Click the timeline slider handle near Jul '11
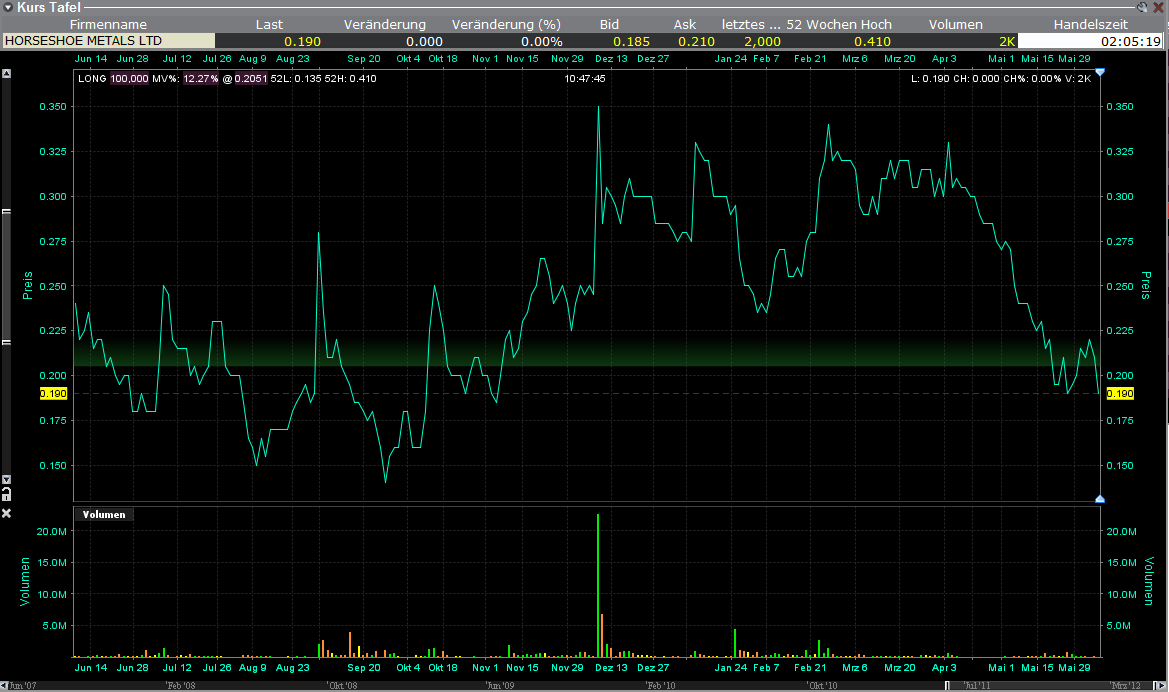 948,686
